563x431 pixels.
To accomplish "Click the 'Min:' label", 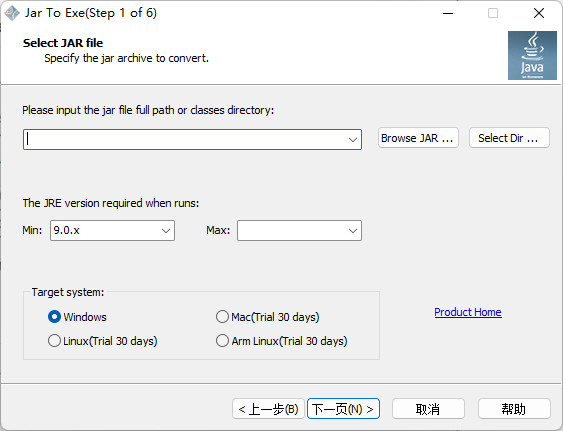I will point(32,230).
